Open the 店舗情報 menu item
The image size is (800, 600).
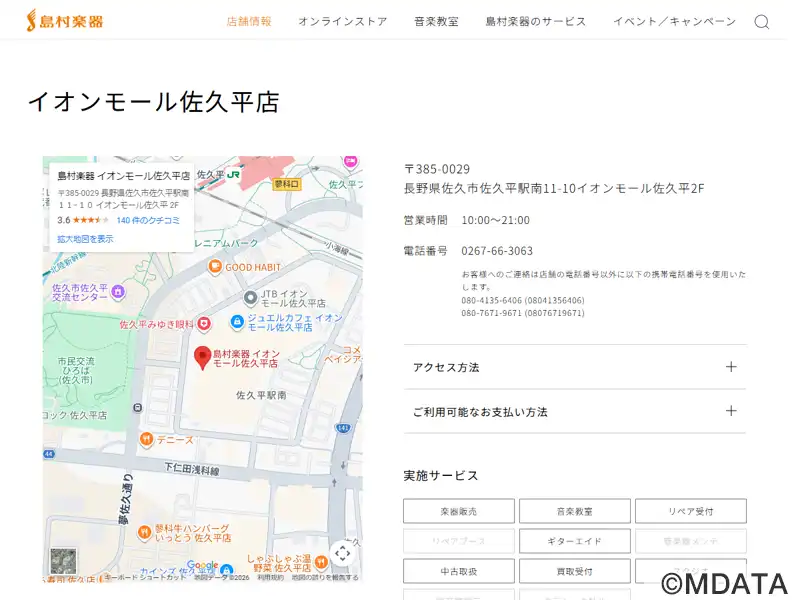click(x=248, y=21)
